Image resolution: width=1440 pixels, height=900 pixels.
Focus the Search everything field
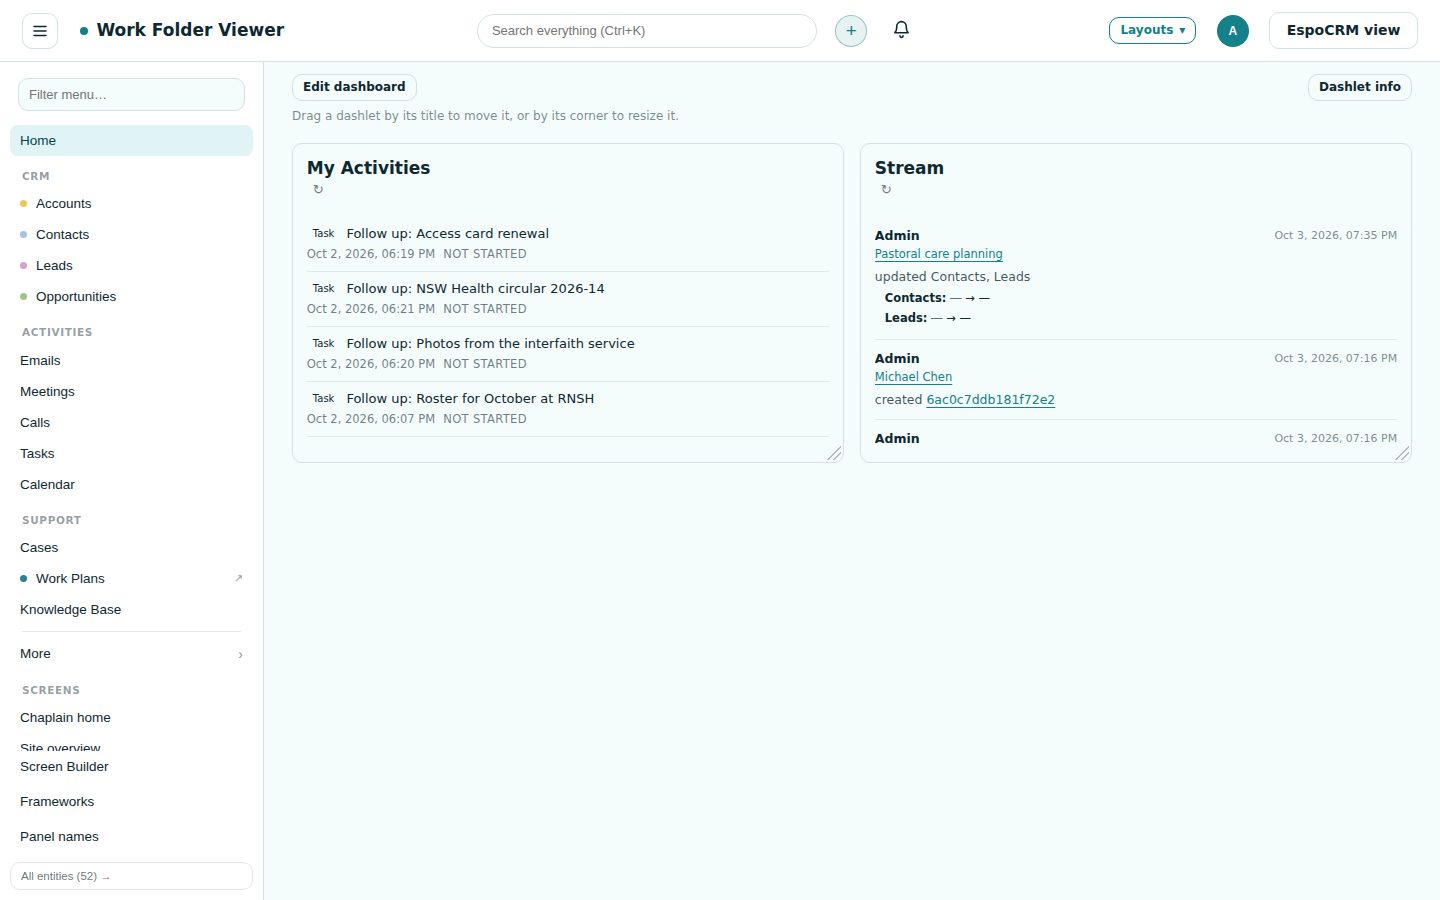(x=647, y=31)
